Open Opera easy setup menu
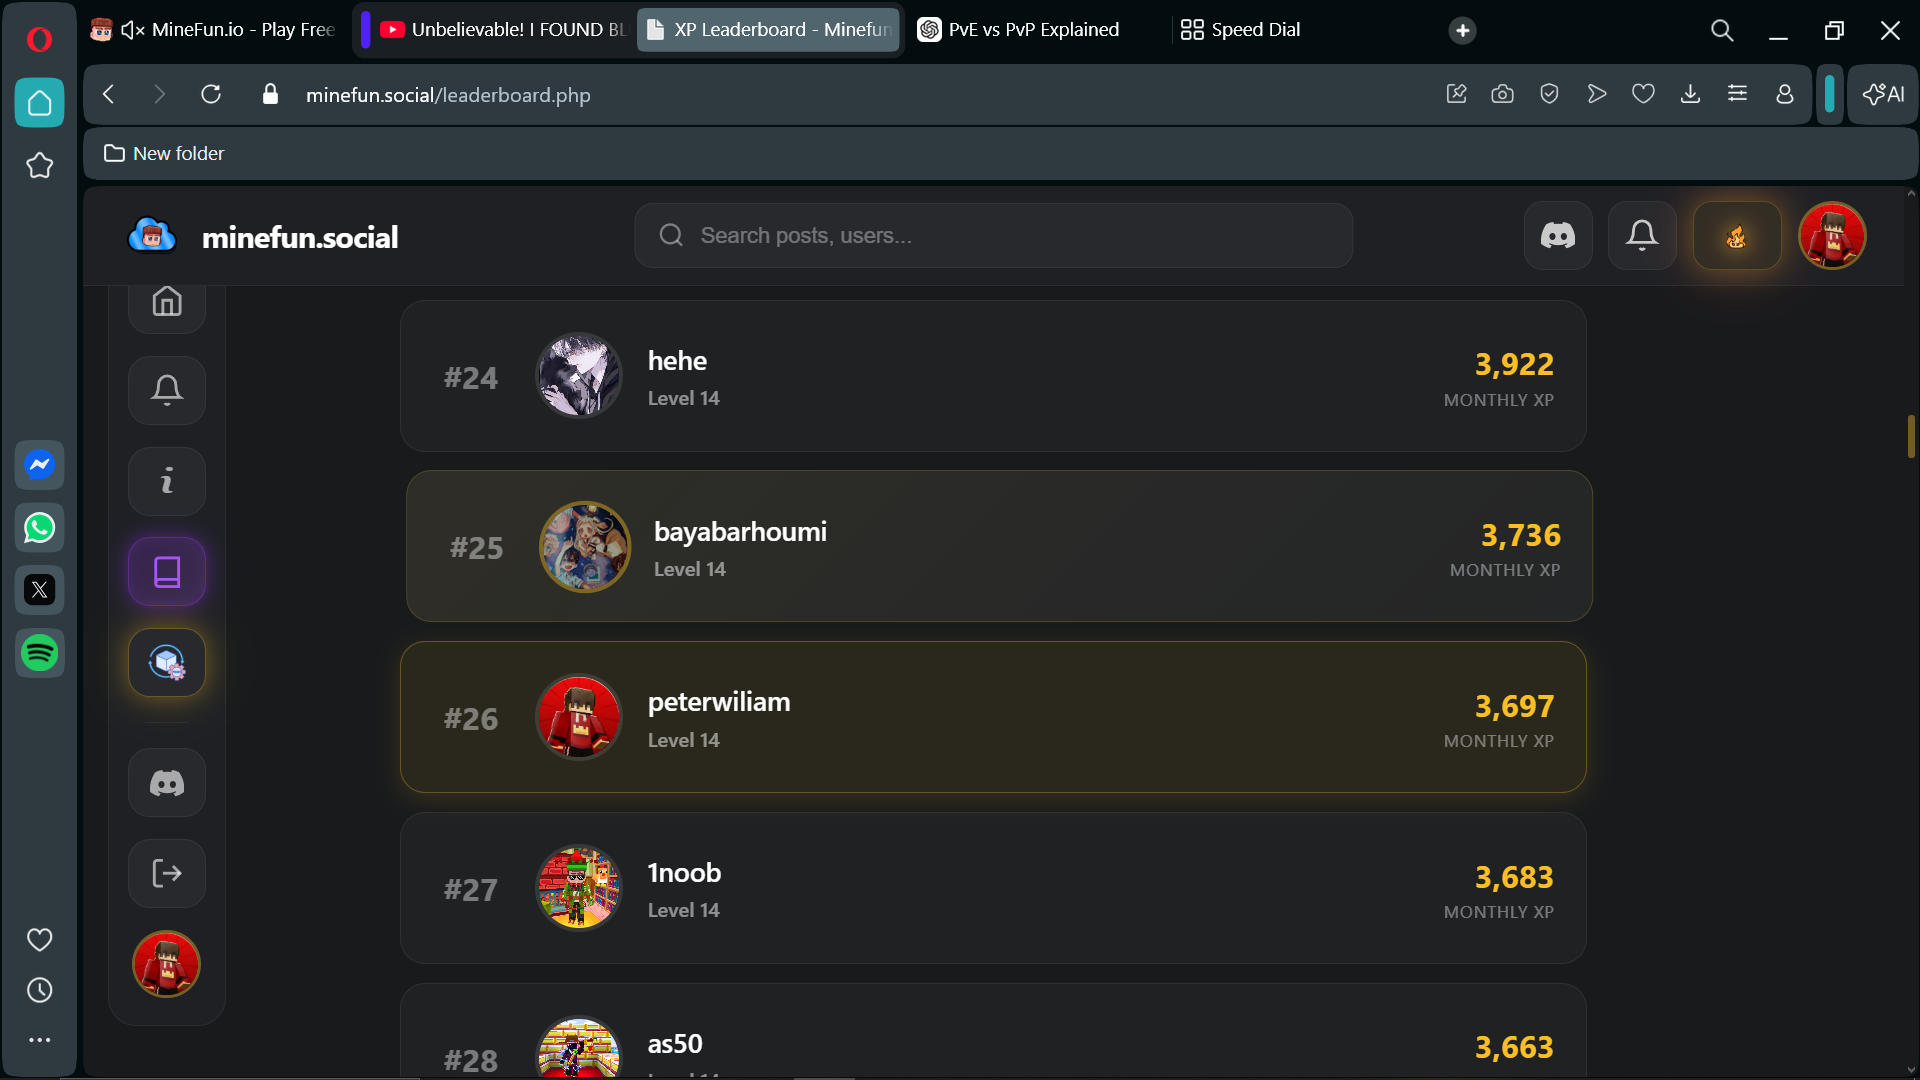The width and height of the screenshot is (1920, 1080). (1737, 94)
